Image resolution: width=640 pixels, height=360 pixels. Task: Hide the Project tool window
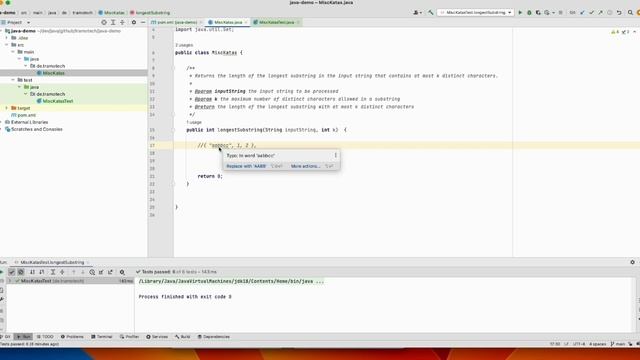[142, 22]
